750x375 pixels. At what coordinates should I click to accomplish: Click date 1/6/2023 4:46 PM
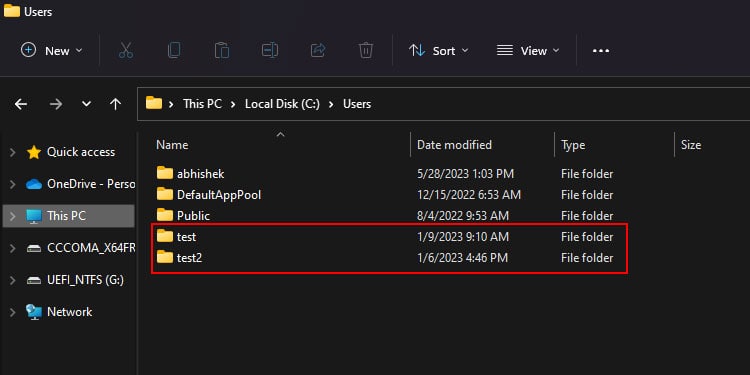click(x=463, y=258)
